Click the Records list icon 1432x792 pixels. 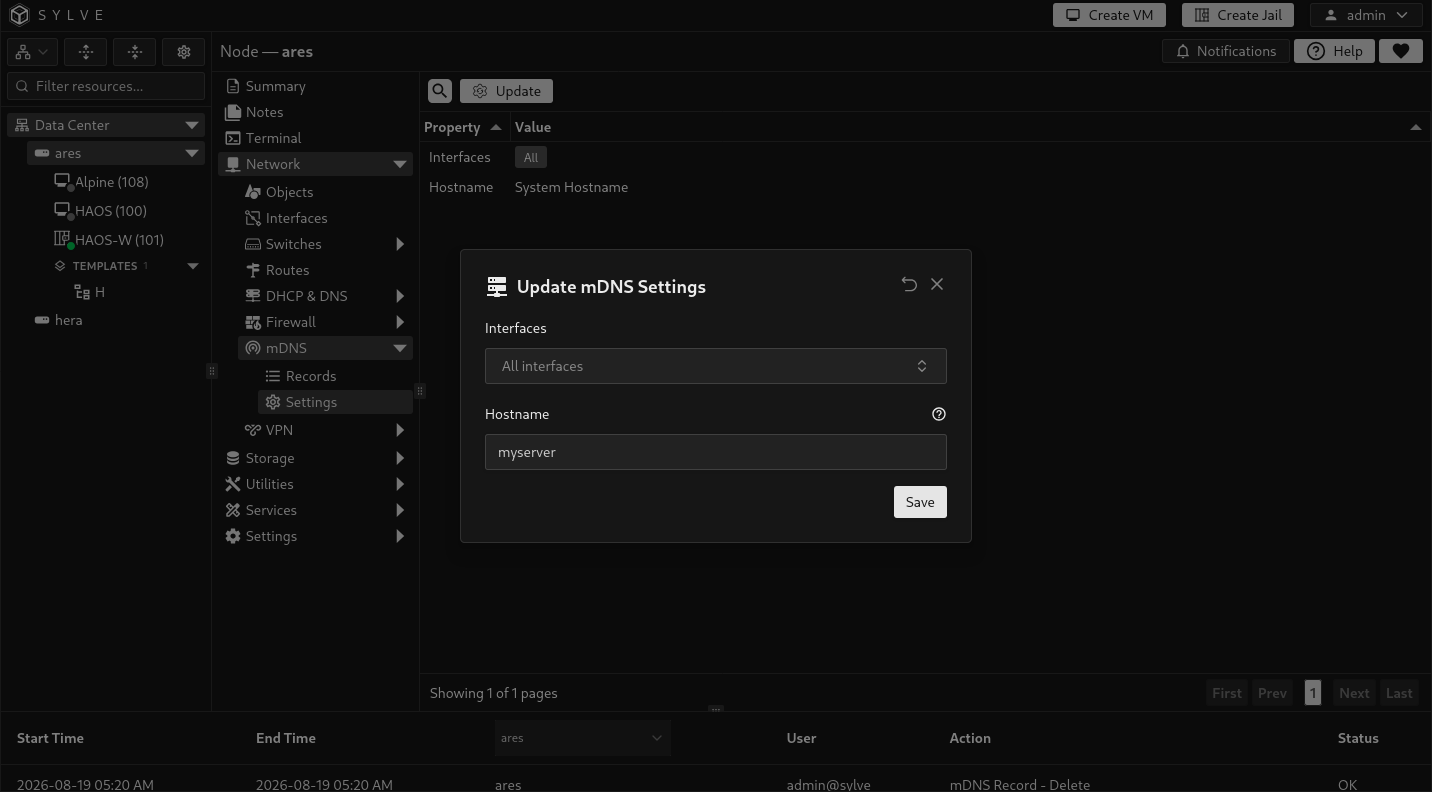273,376
